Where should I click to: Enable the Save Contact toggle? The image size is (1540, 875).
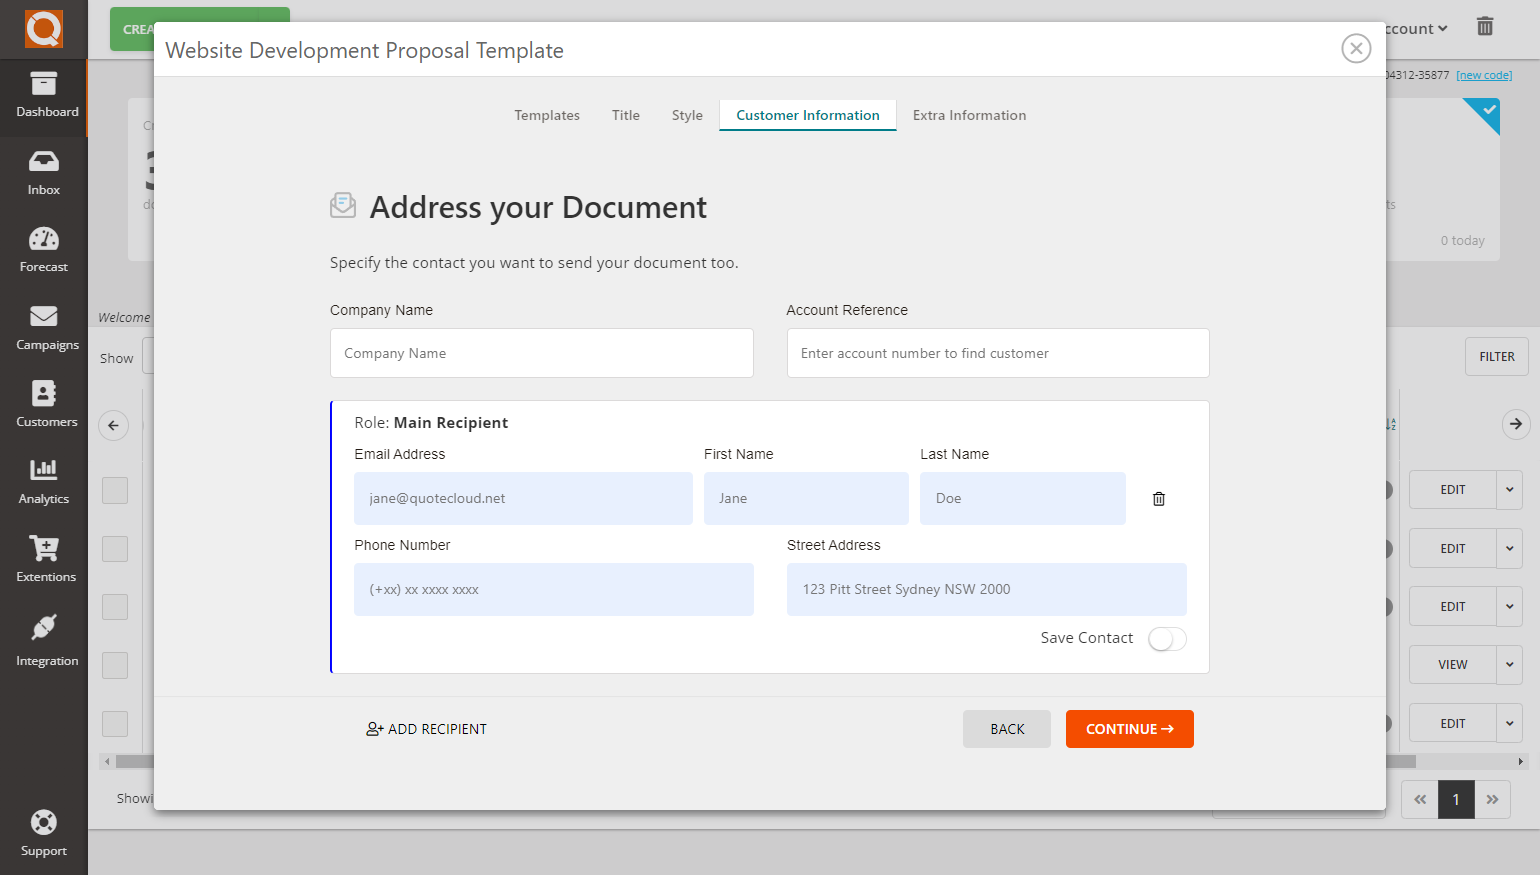tap(1166, 638)
